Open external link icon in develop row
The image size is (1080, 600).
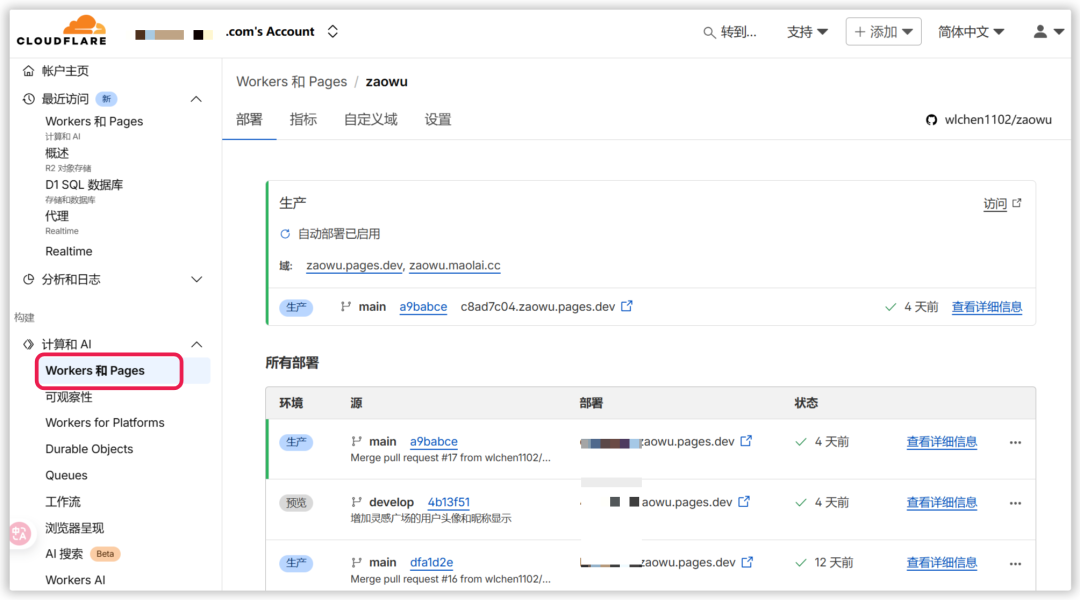click(744, 501)
